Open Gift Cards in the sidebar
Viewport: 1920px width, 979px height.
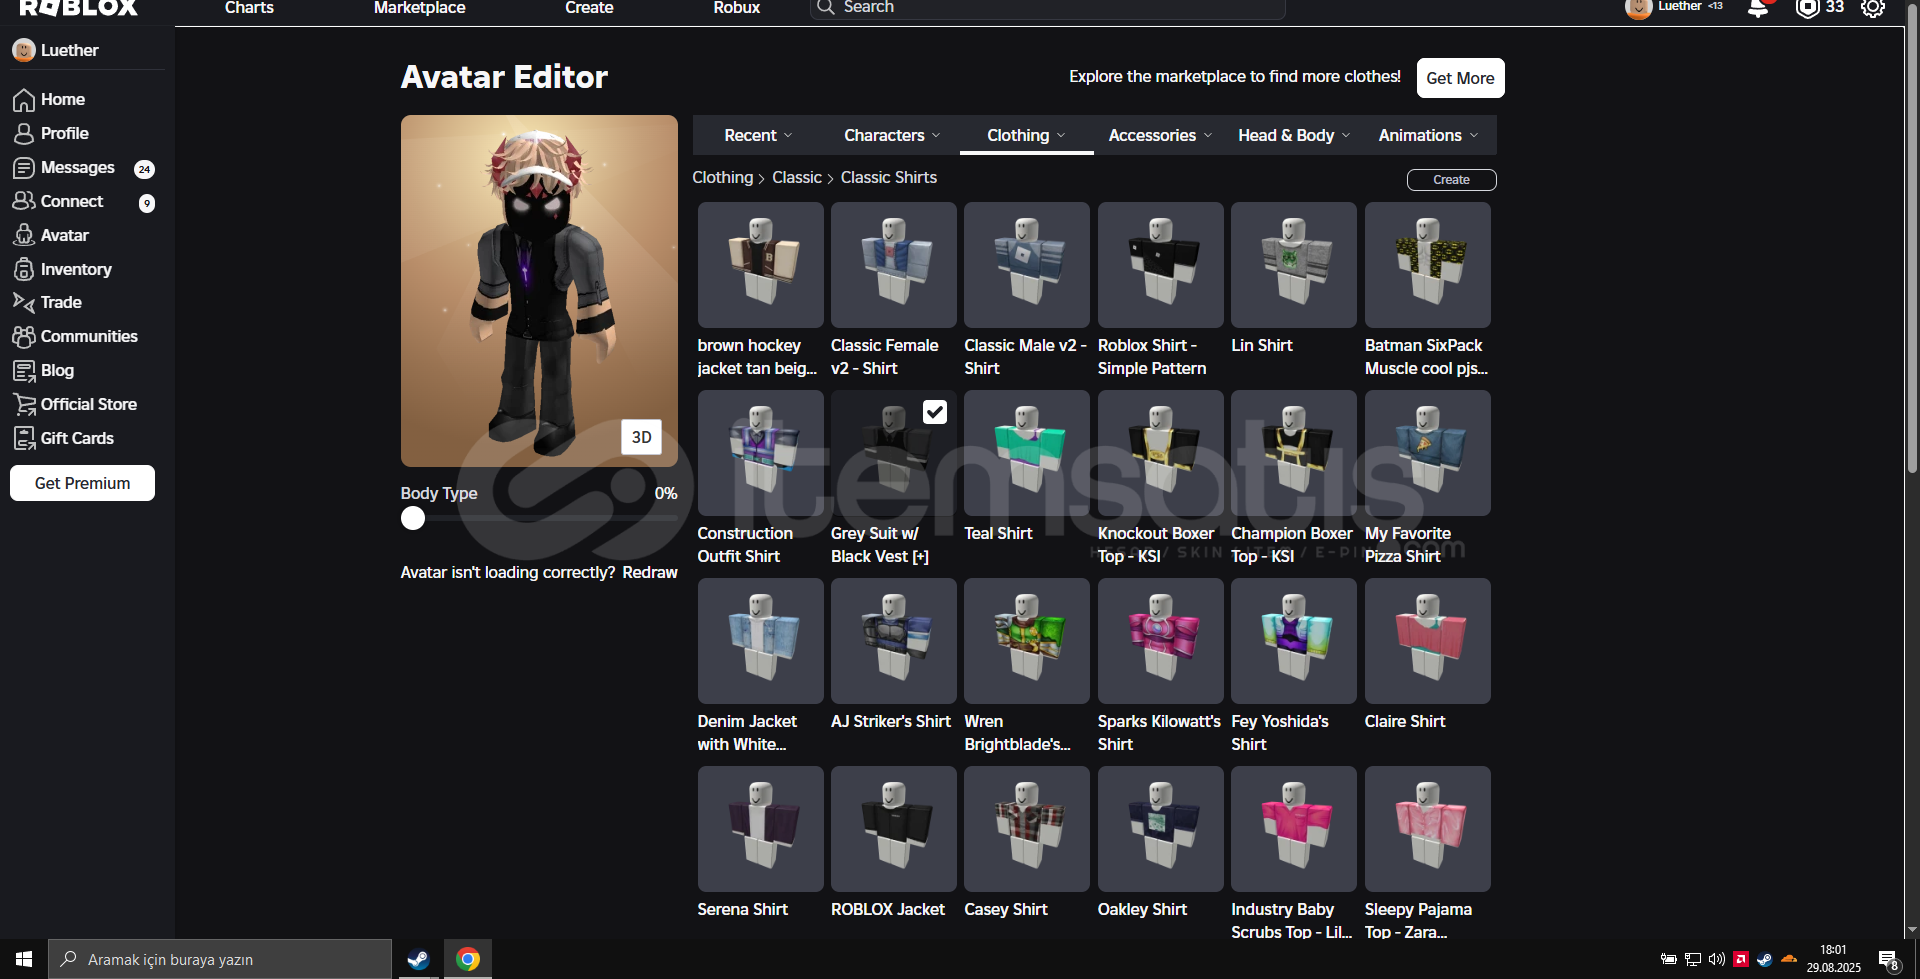[76, 438]
